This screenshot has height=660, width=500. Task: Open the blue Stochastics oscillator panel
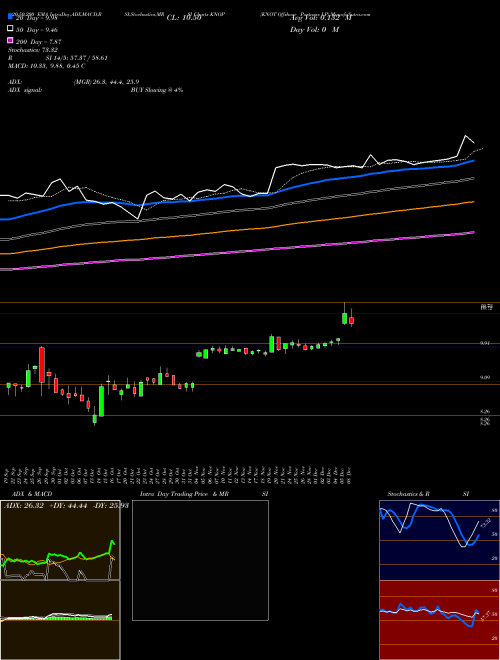(439, 540)
